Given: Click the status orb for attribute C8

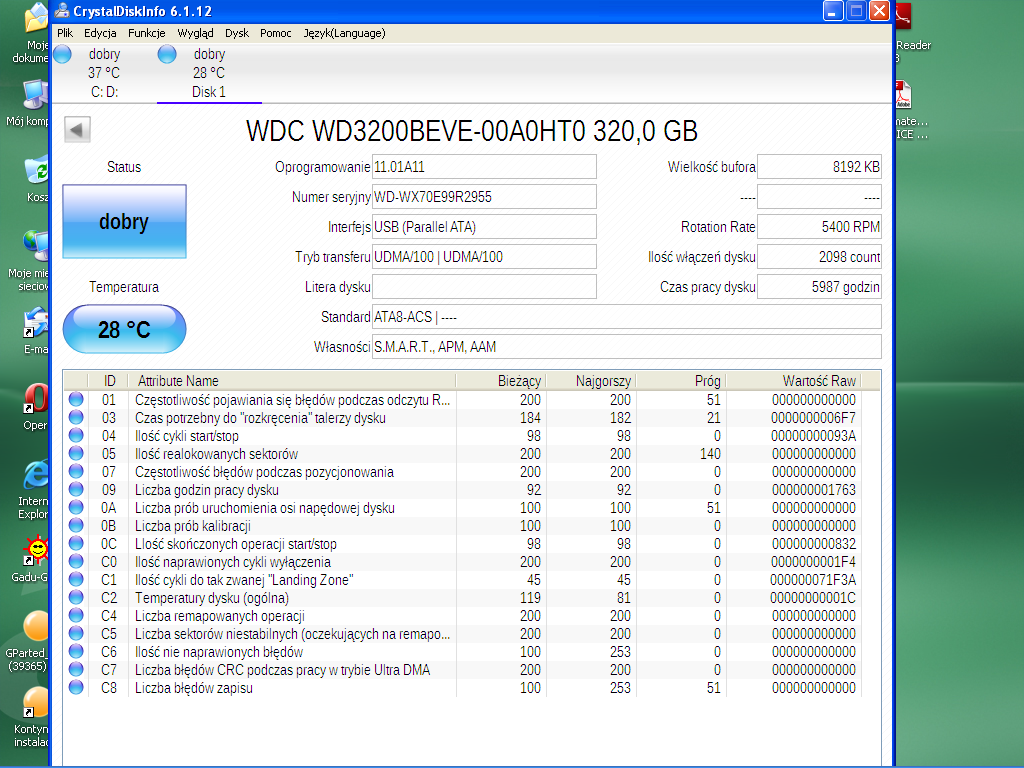Looking at the screenshot, I should coord(76,687).
